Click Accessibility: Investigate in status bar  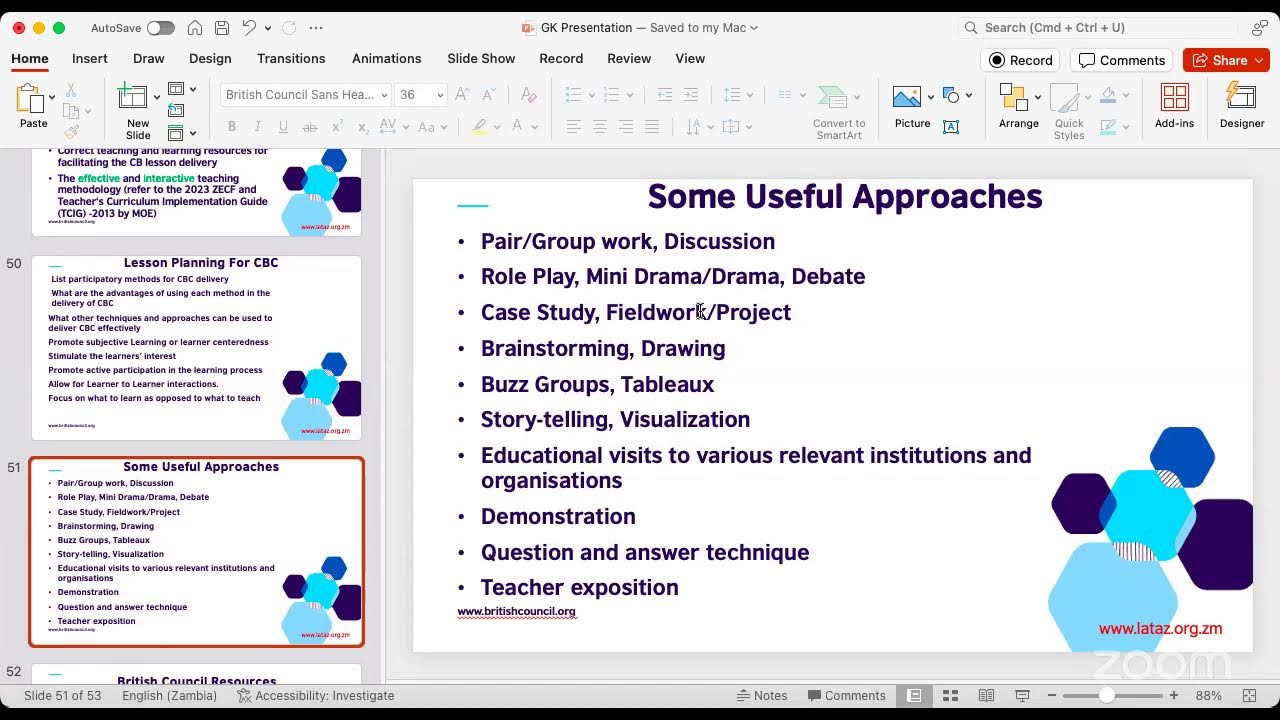[315, 695]
